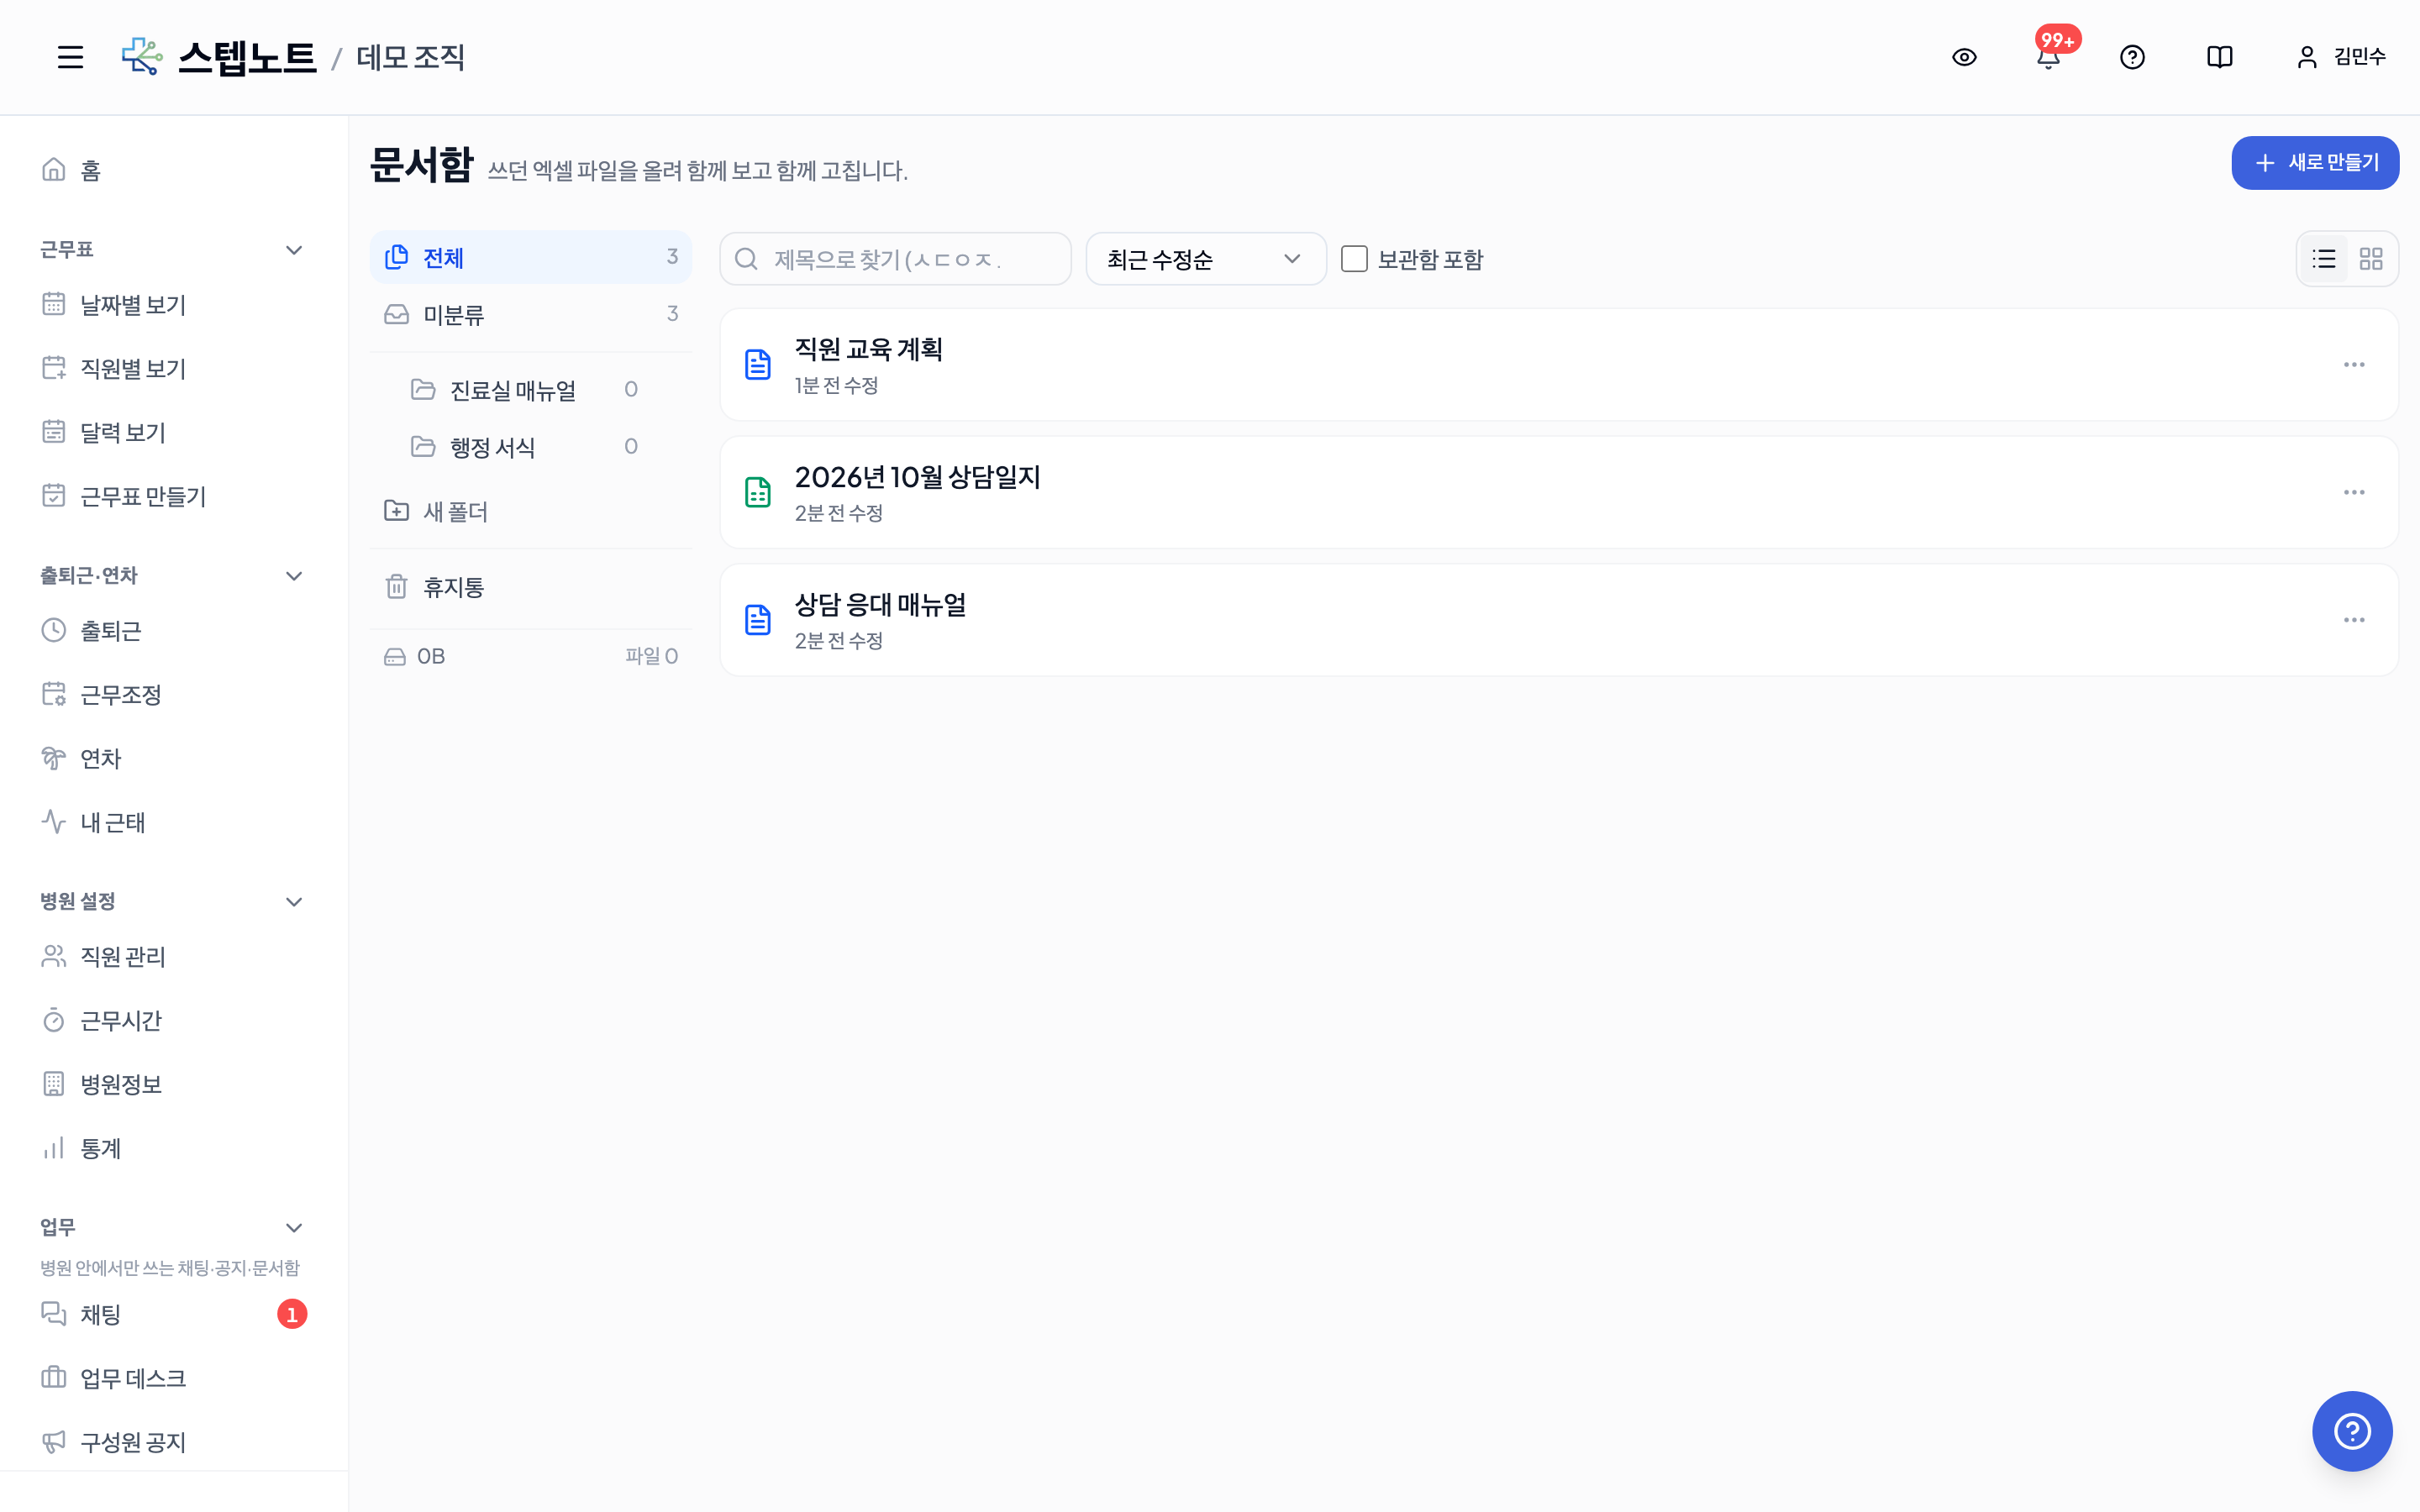Open 달력 보기

pyautogui.click(x=174, y=432)
